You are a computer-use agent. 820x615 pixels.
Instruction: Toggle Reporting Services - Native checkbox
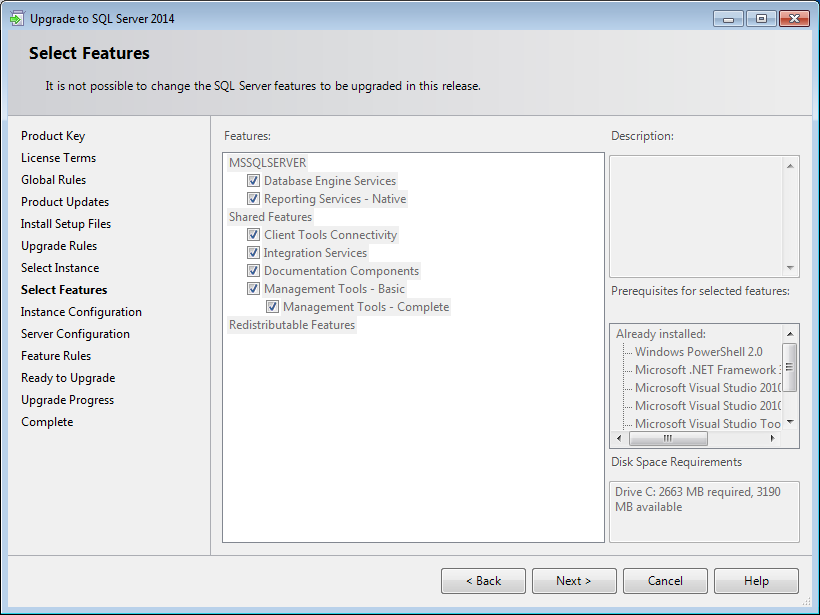[x=253, y=199]
